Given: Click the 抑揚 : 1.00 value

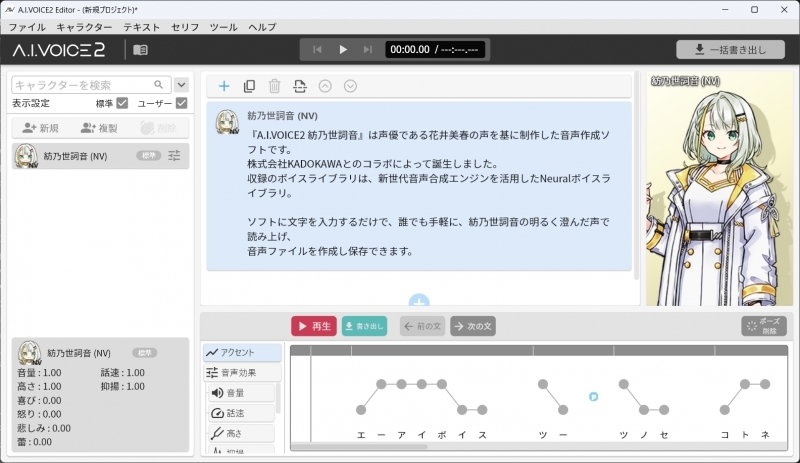Looking at the screenshot, I should [122, 386].
